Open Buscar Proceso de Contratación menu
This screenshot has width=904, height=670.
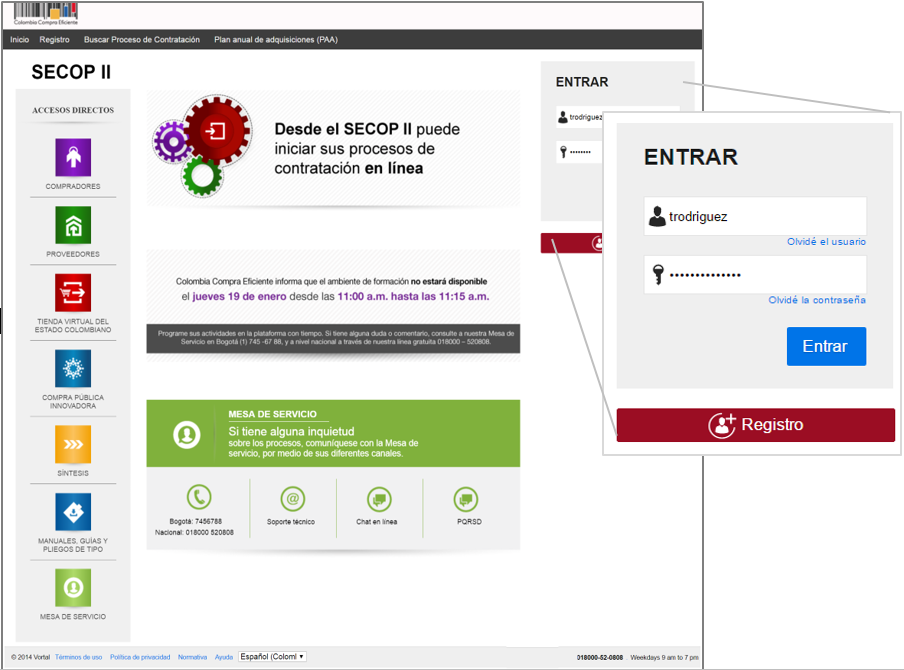[x=142, y=40]
